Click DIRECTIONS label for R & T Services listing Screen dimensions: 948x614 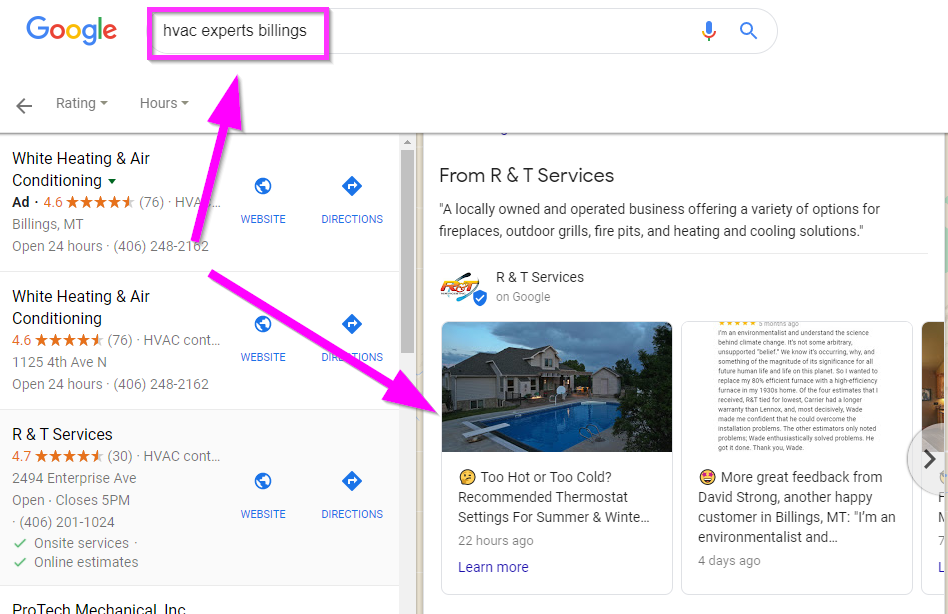click(x=352, y=514)
